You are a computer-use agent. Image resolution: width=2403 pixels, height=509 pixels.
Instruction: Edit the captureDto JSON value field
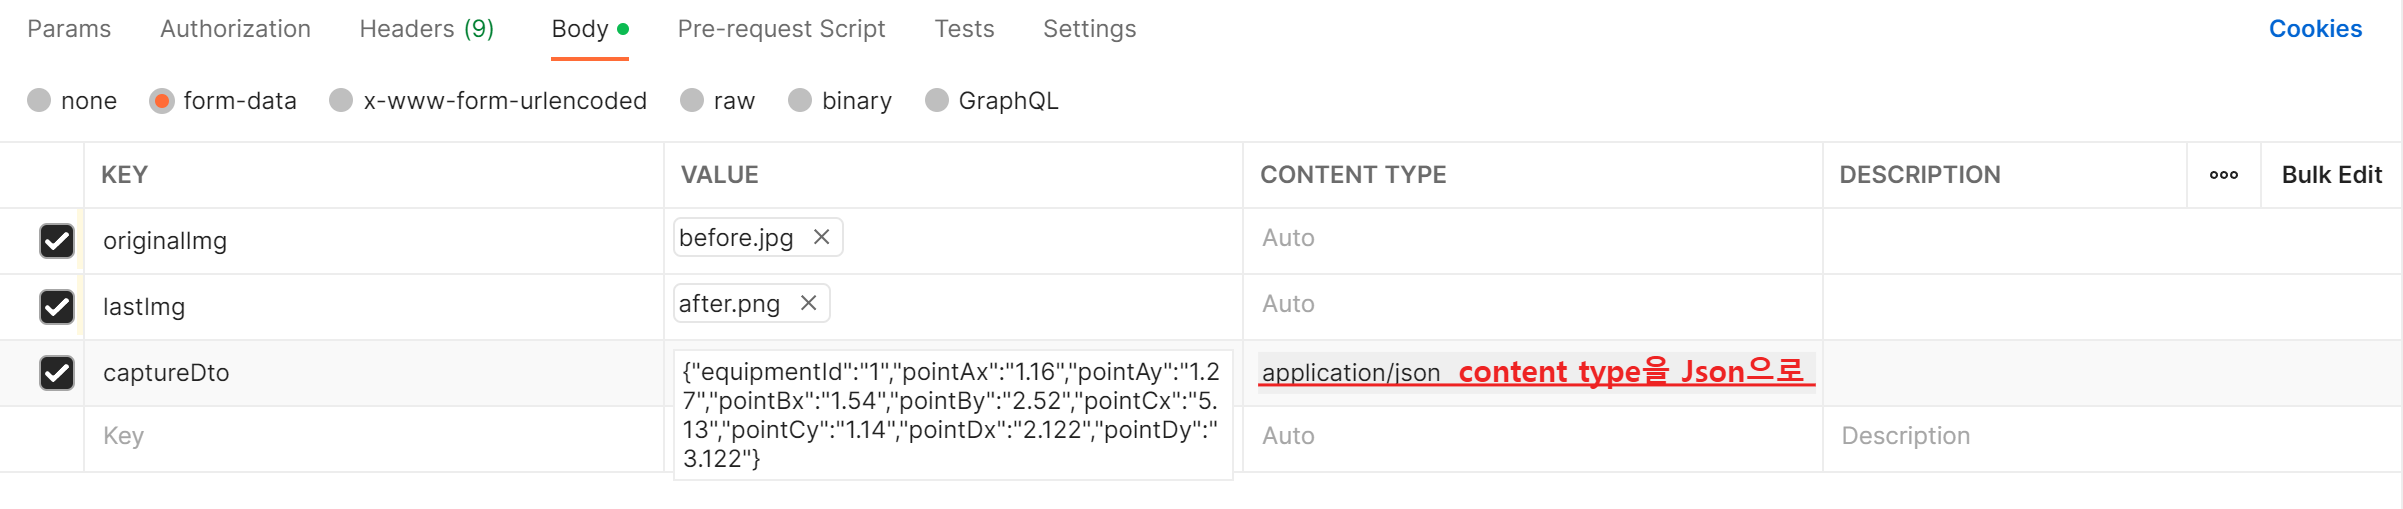(x=951, y=415)
